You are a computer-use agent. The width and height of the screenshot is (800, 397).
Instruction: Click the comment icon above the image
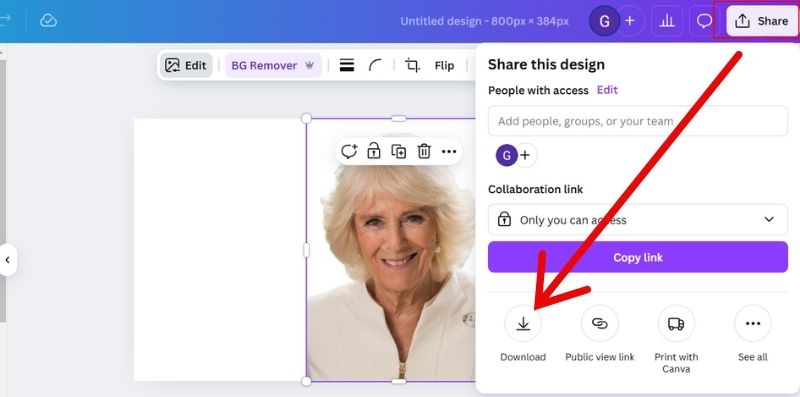tap(349, 152)
